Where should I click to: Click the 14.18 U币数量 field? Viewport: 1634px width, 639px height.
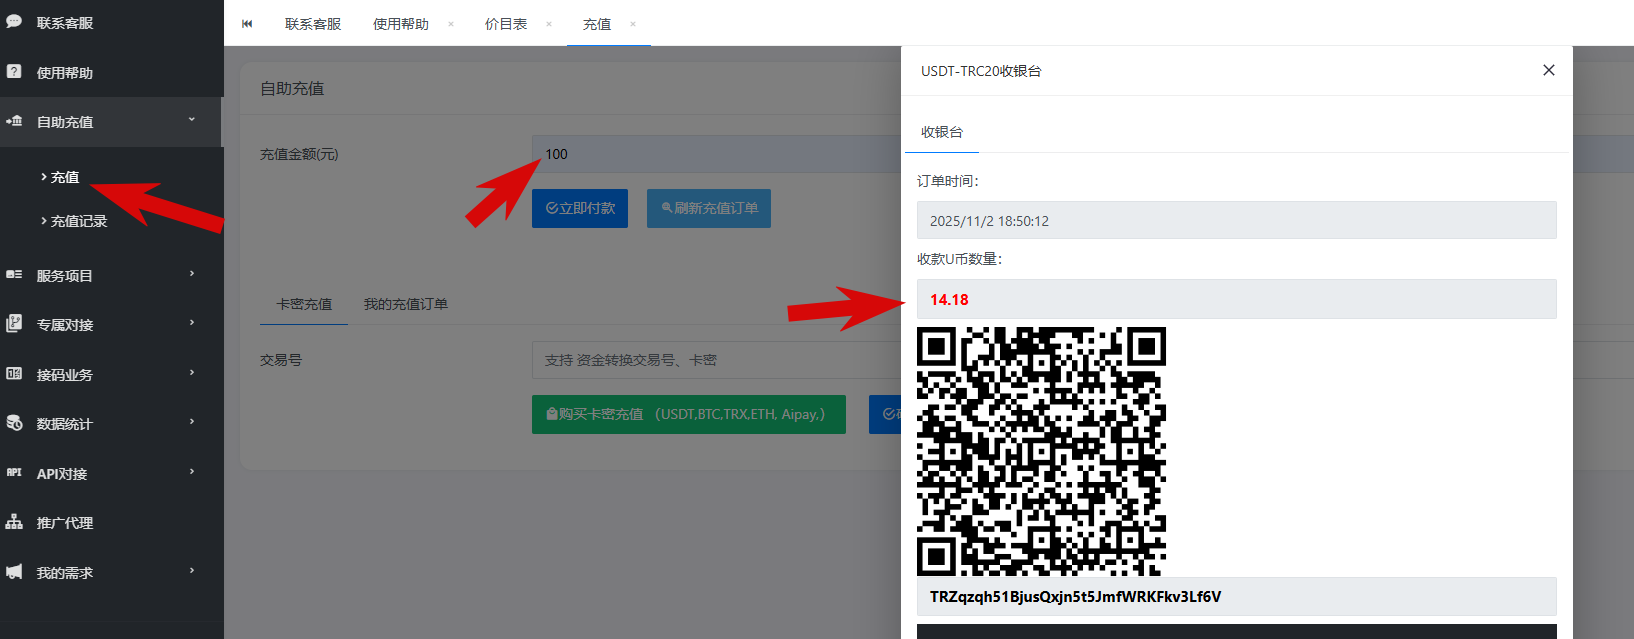(x=1237, y=299)
